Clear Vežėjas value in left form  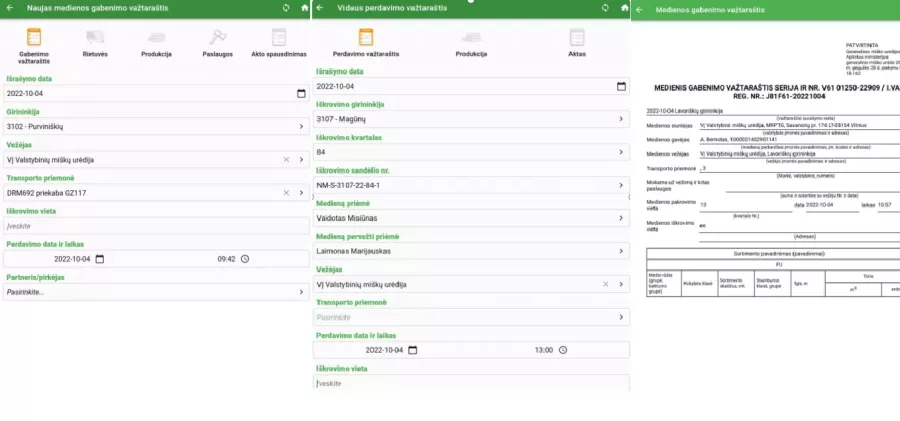[x=286, y=159]
